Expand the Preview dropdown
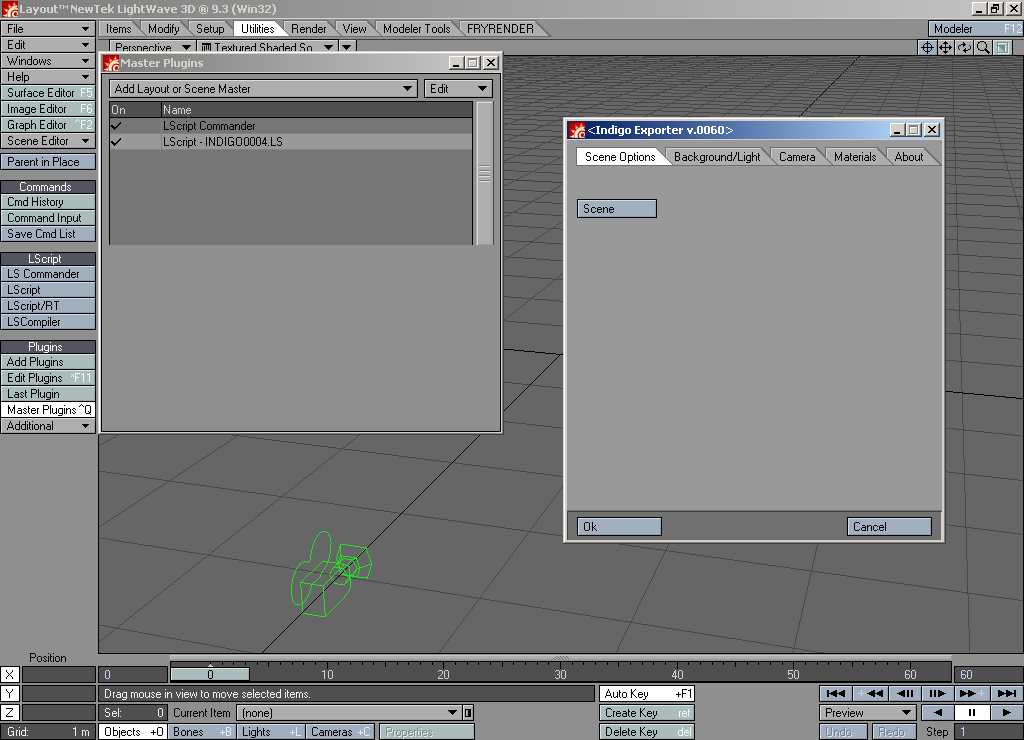The image size is (1024, 740). click(x=867, y=713)
